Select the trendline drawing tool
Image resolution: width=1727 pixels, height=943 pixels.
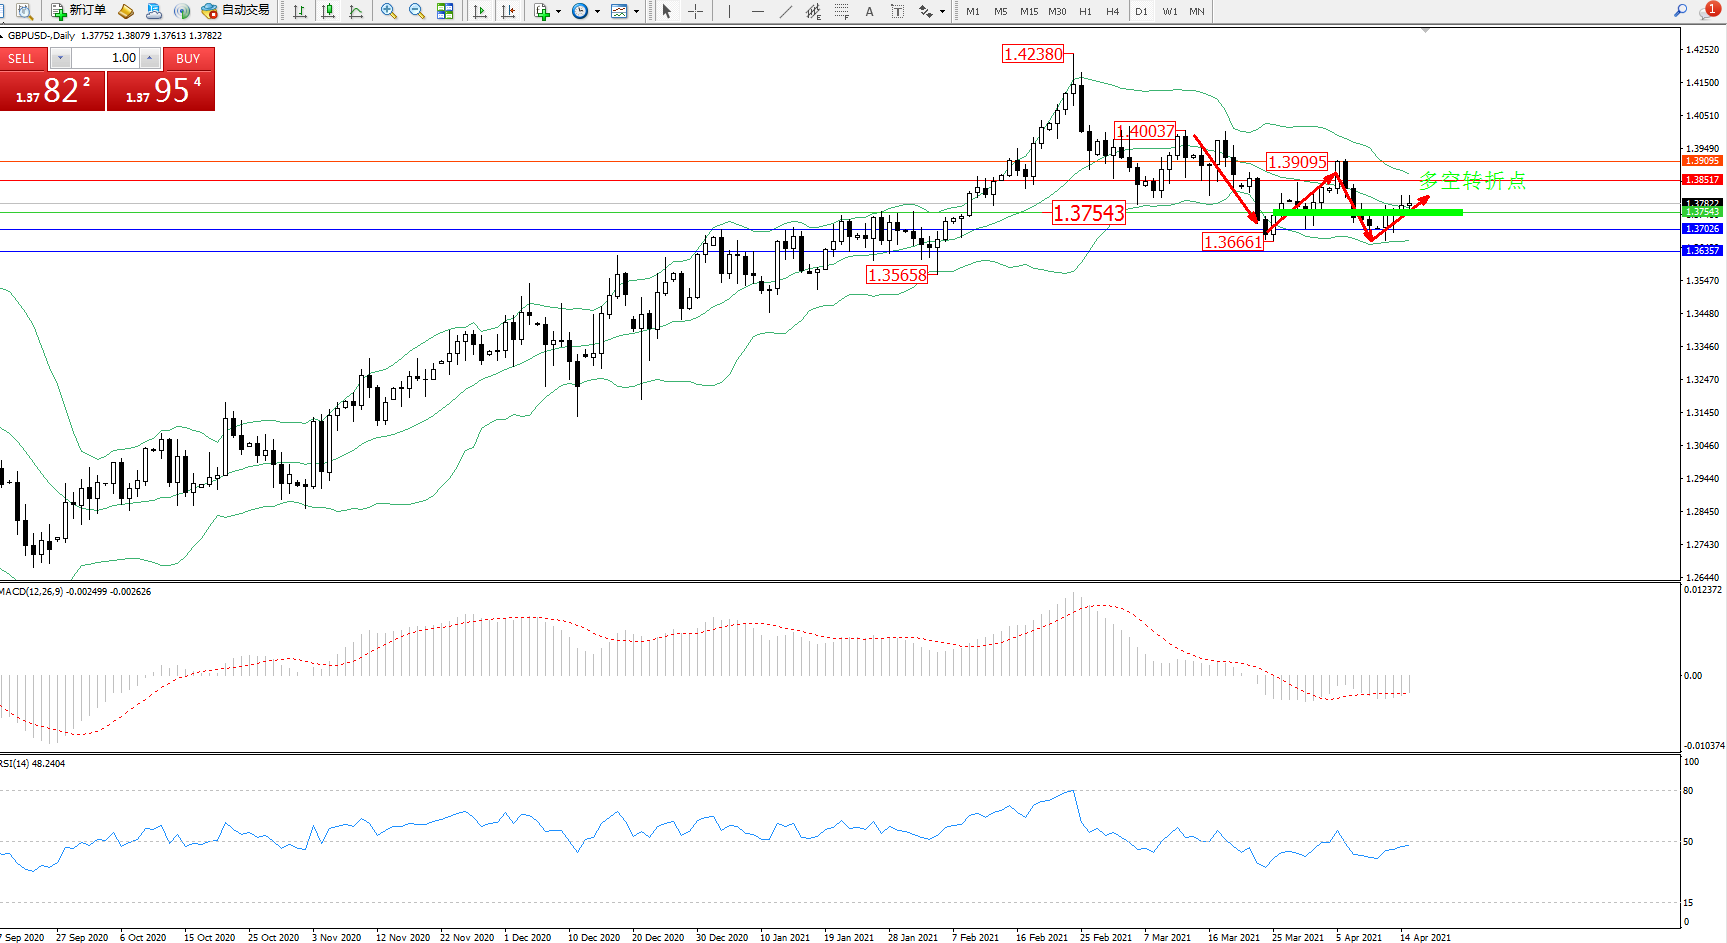tap(786, 11)
